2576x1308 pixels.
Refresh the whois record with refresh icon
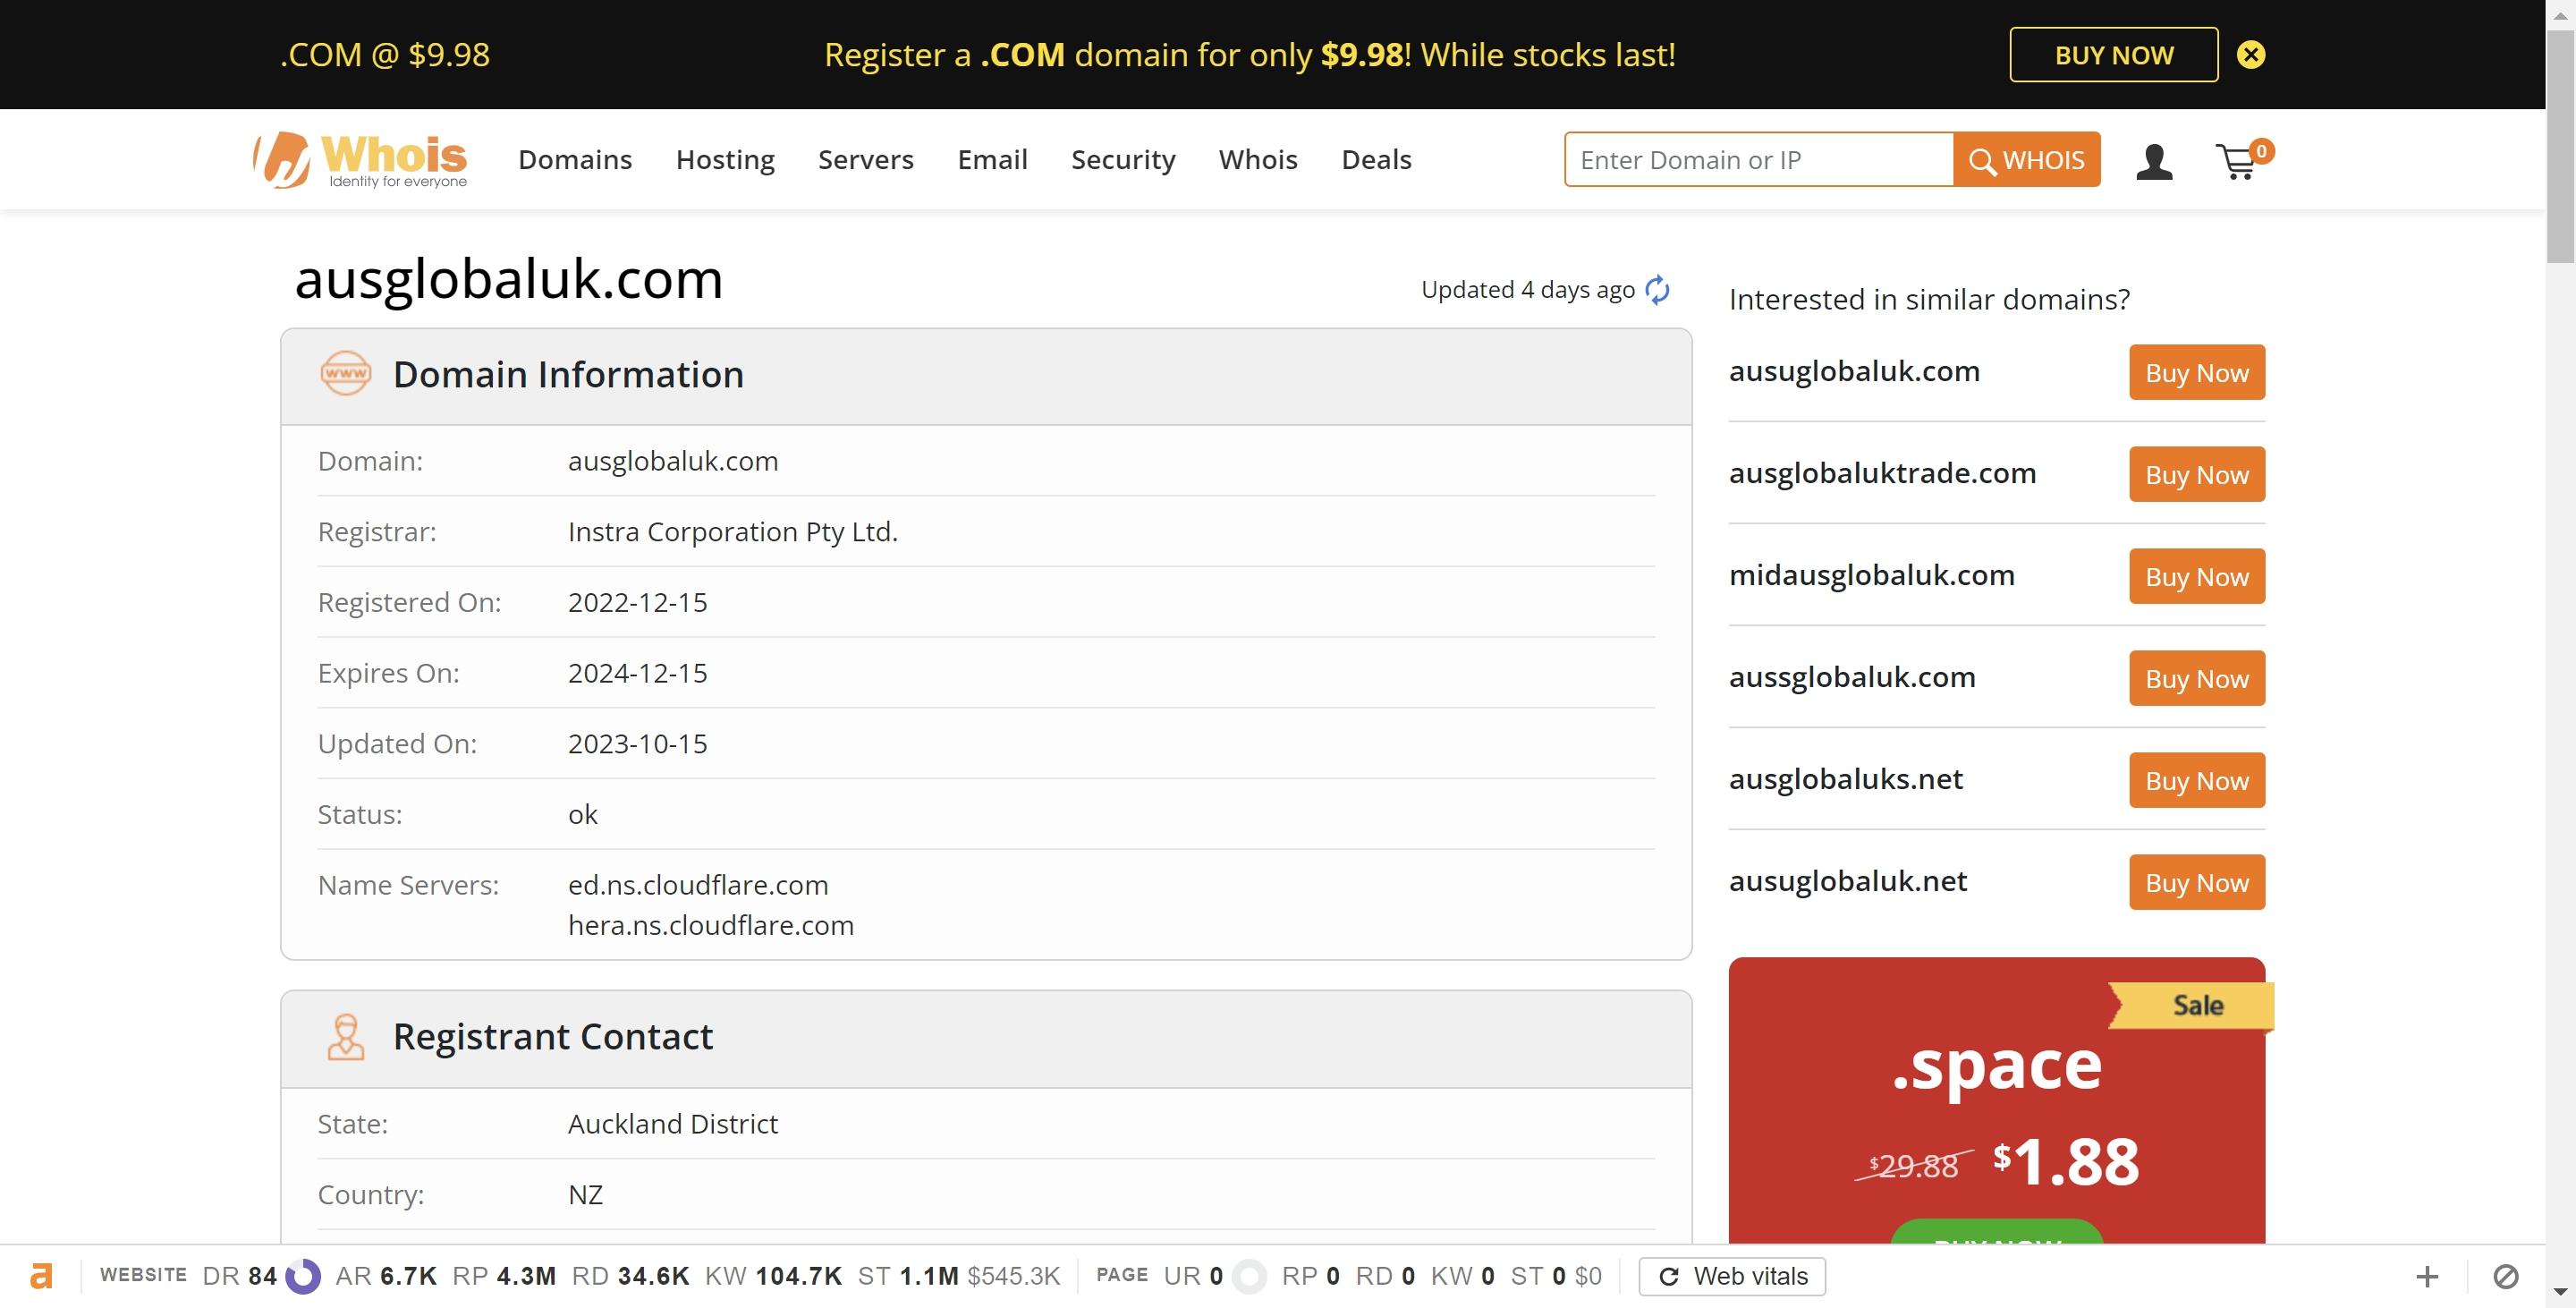click(x=1657, y=290)
